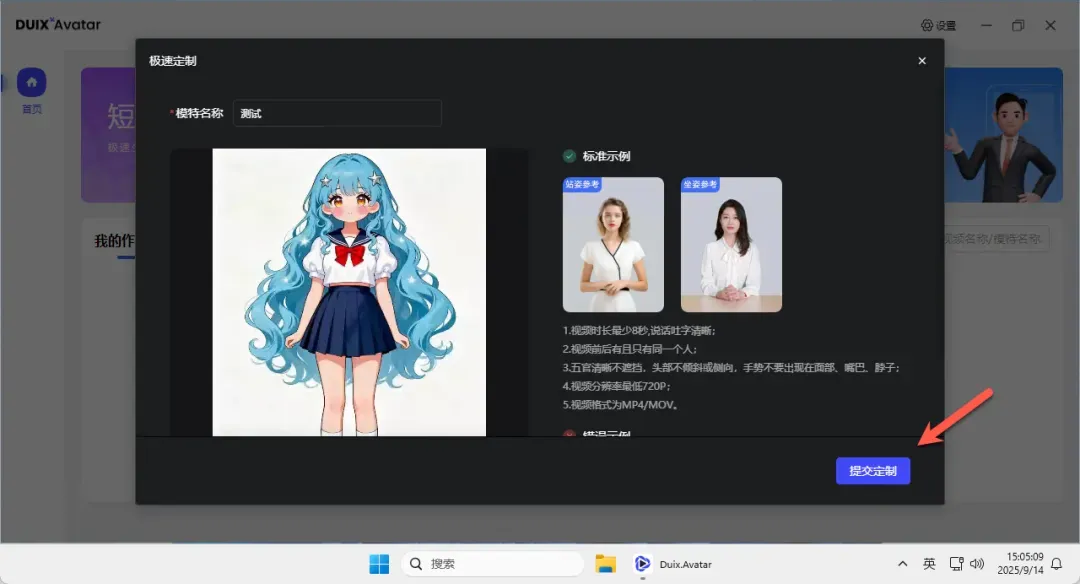Expand the system tray hidden icons chevron
The width and height of the screenshot is (1080, 584).
pos(903,564)
